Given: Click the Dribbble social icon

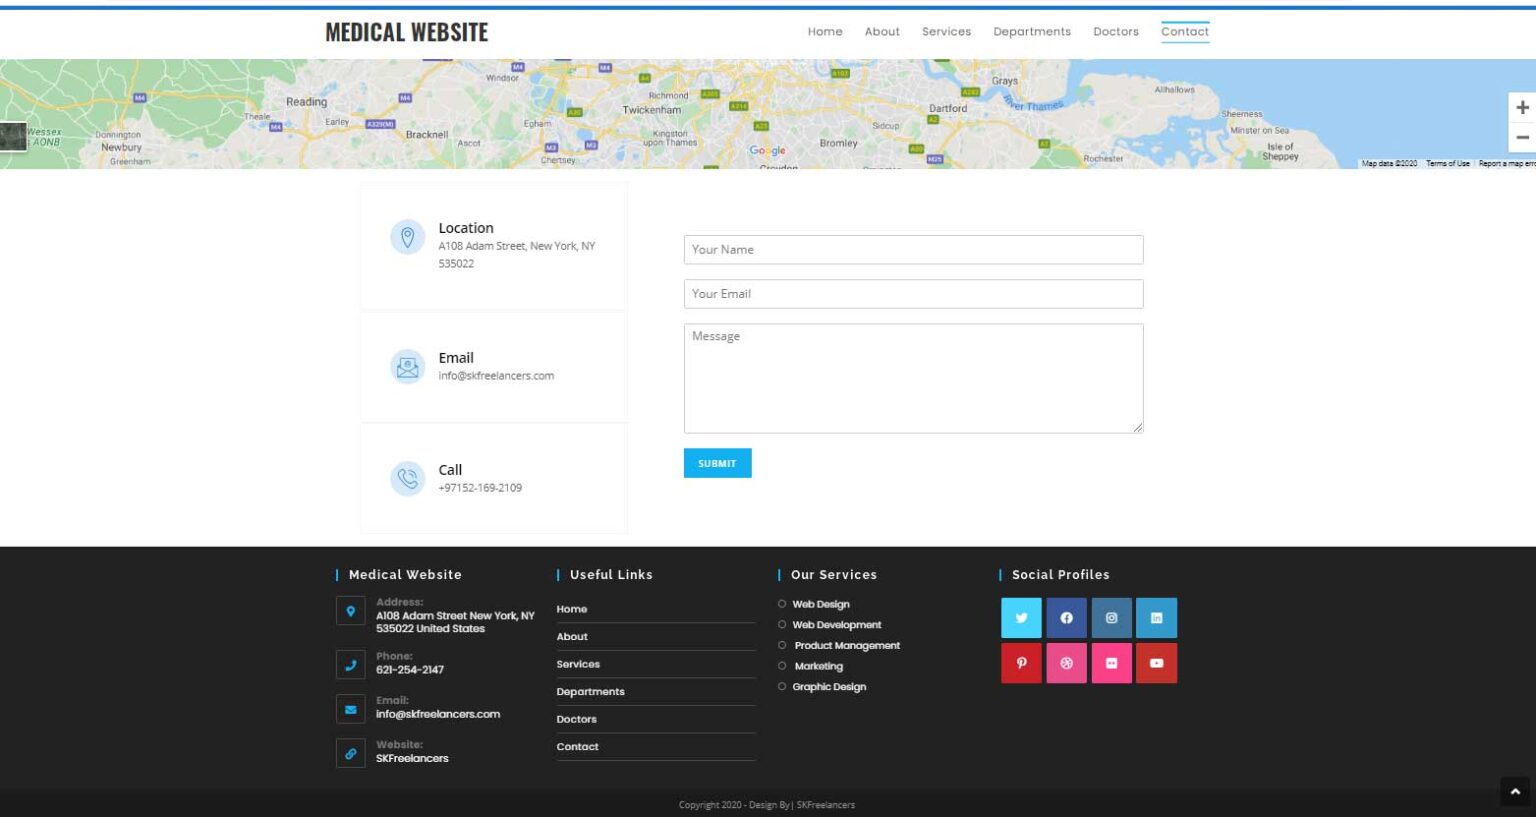Looking at the screenshot, I should click(x=1066, y=663).
